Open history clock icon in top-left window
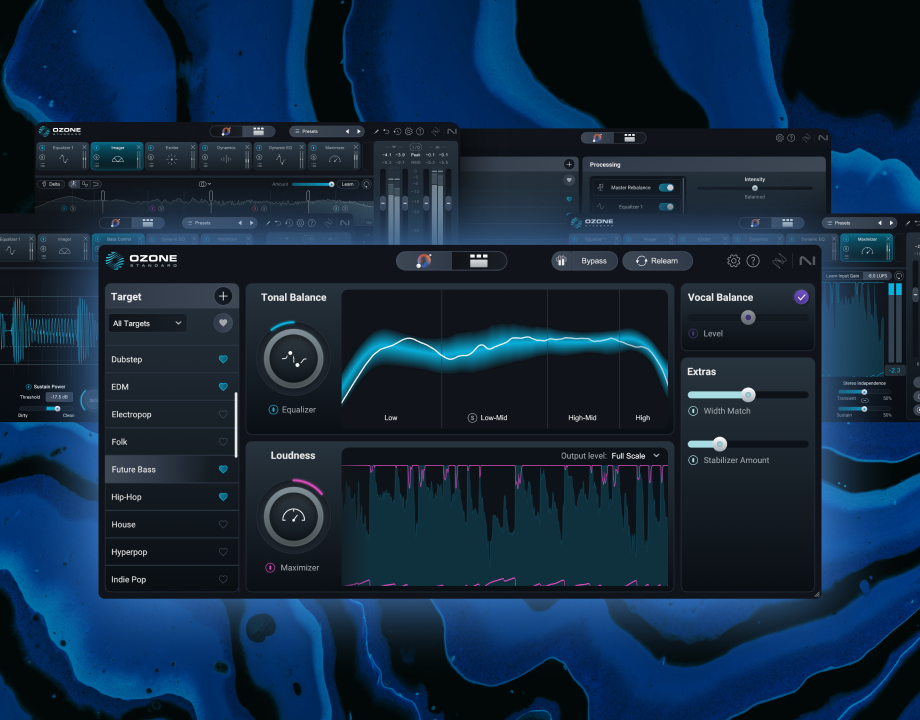This screenshot has width=920, height=720. [397, 131]
